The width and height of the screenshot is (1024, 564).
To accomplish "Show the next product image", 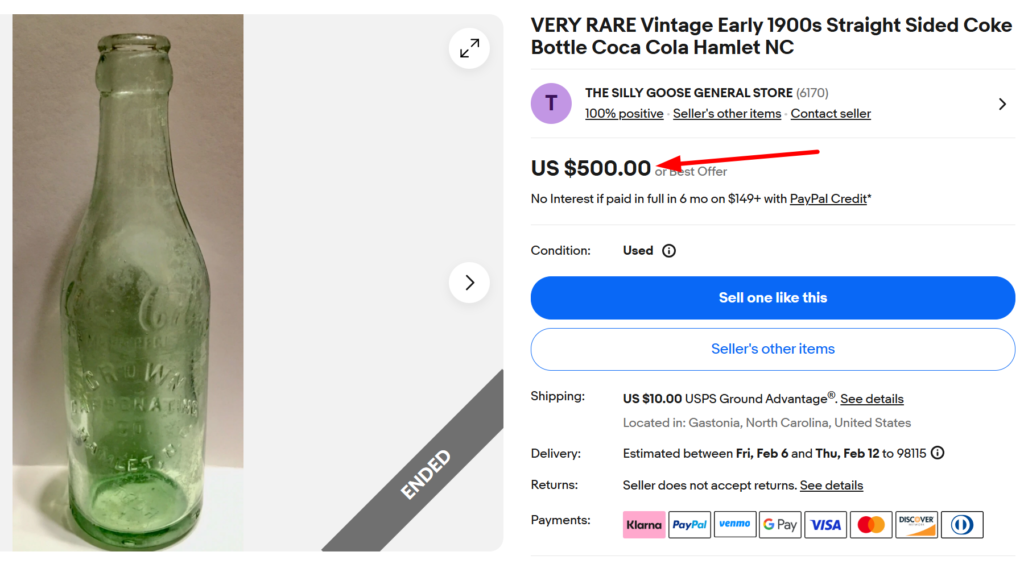I will (469, 282).
